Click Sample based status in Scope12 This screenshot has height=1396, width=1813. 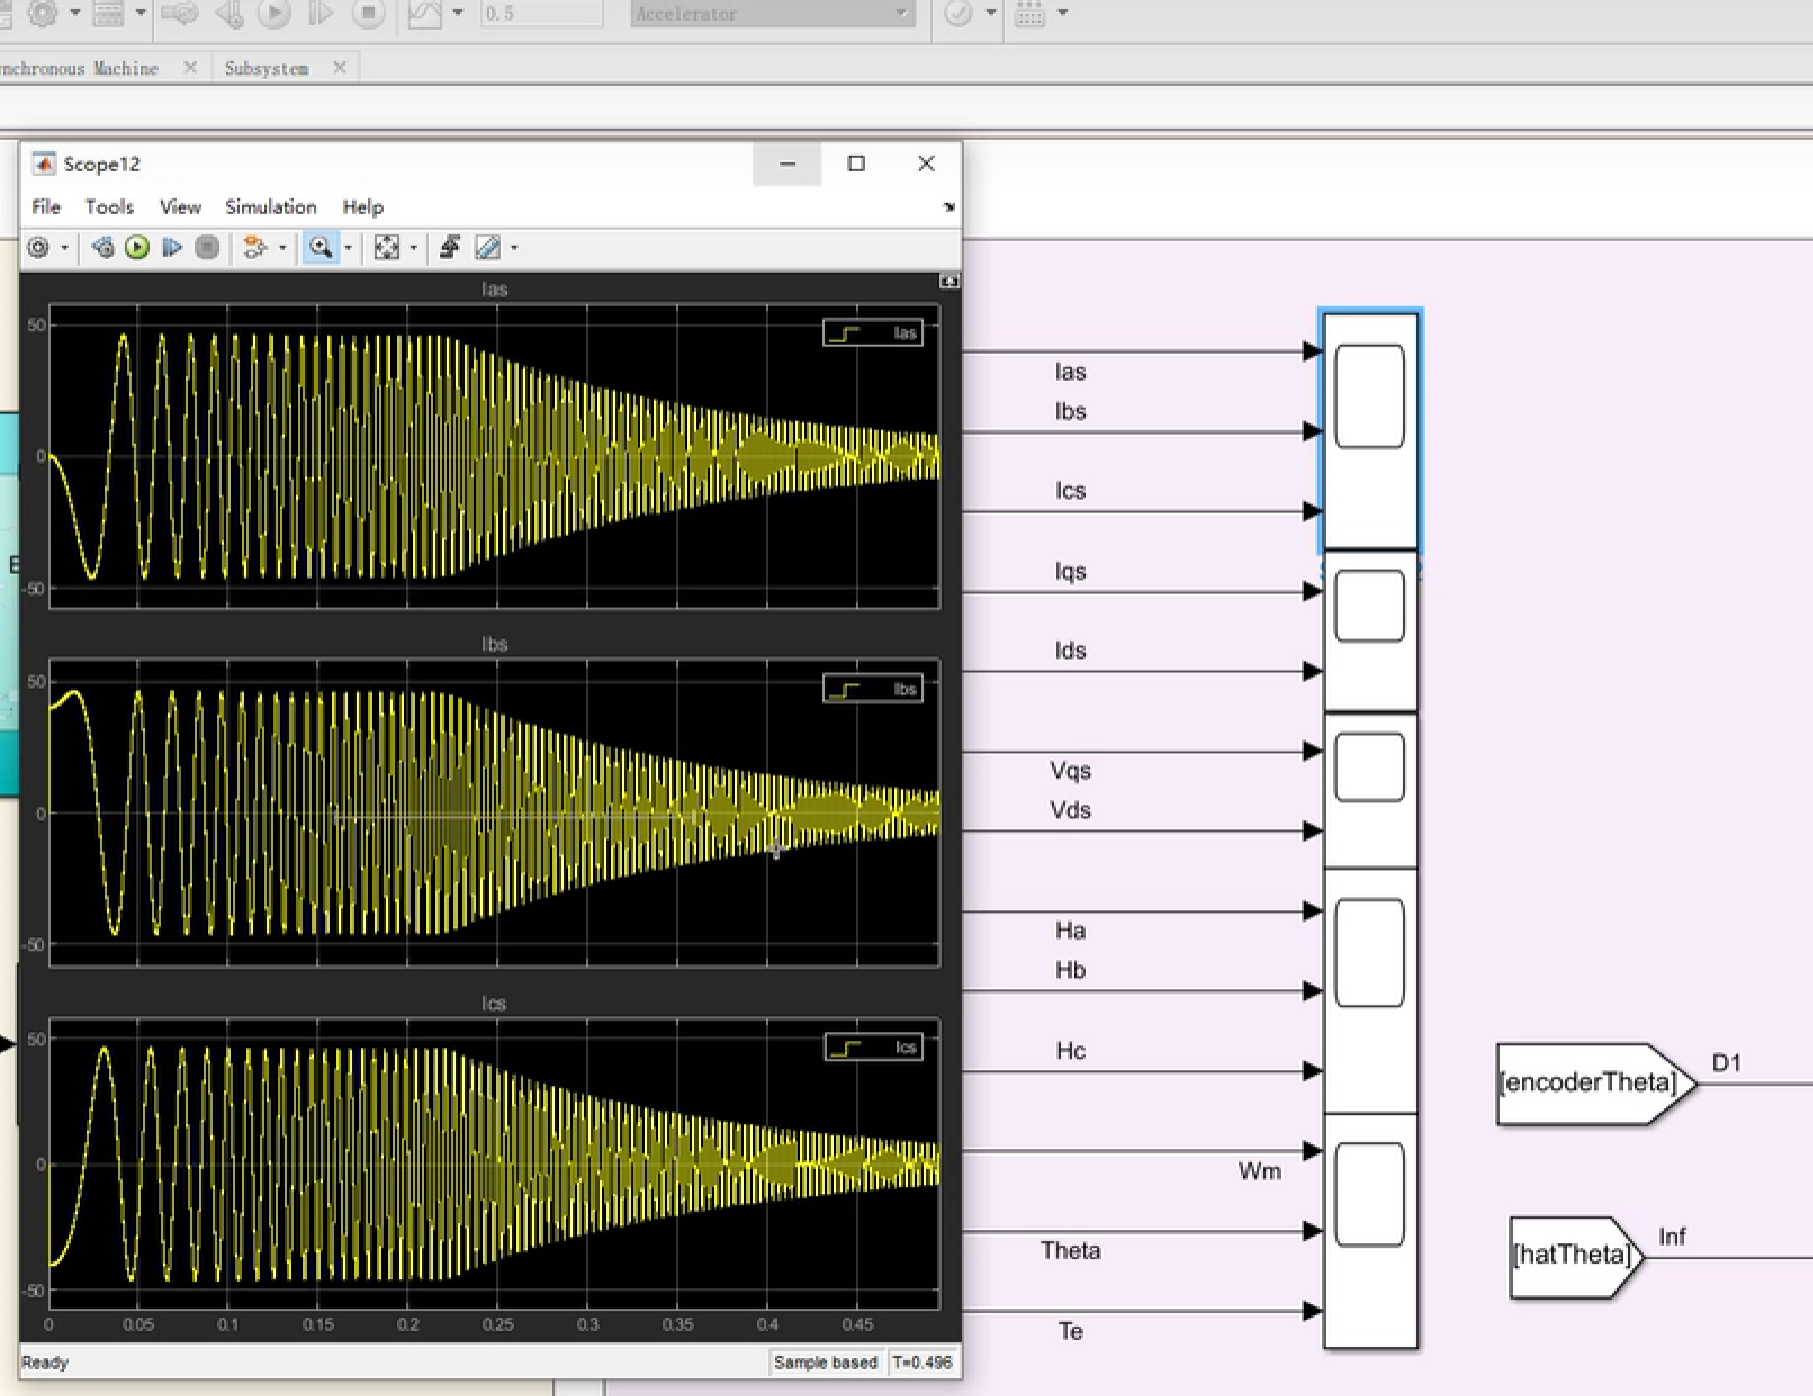826,1362
